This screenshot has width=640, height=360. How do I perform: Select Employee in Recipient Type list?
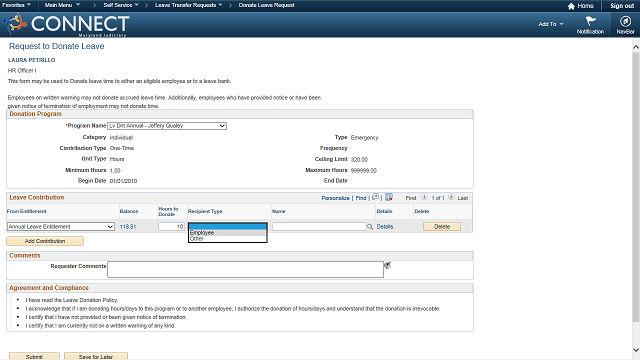(x=227, y=233)
